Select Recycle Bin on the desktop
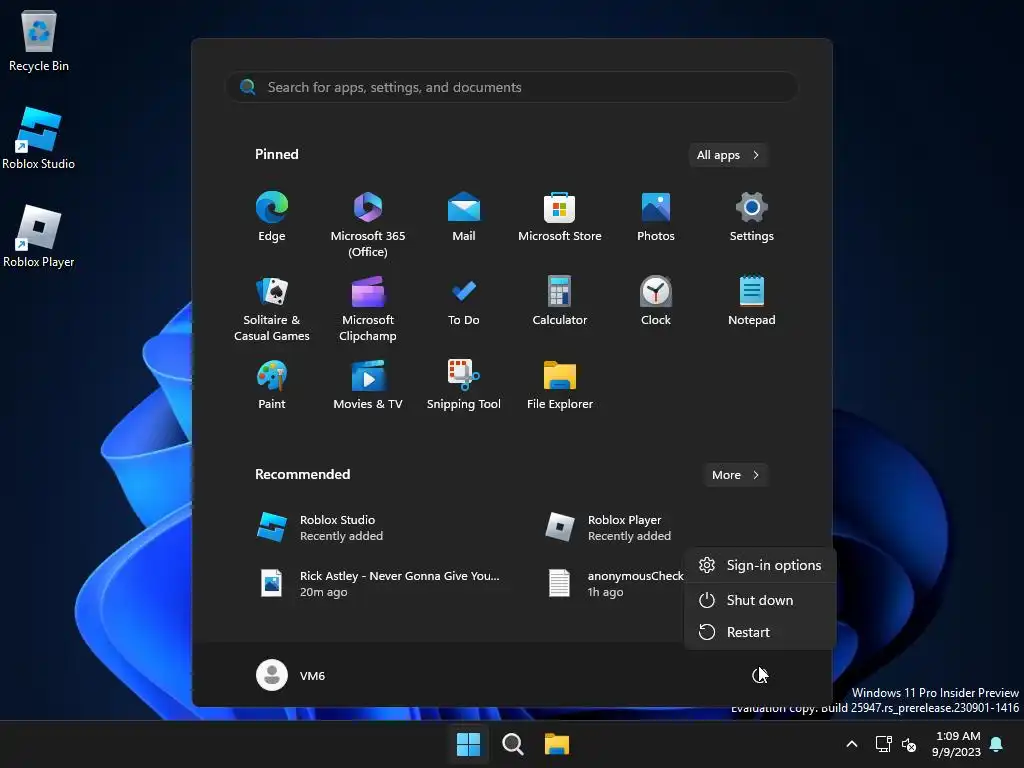1024x768 pixels. (39, 40)
